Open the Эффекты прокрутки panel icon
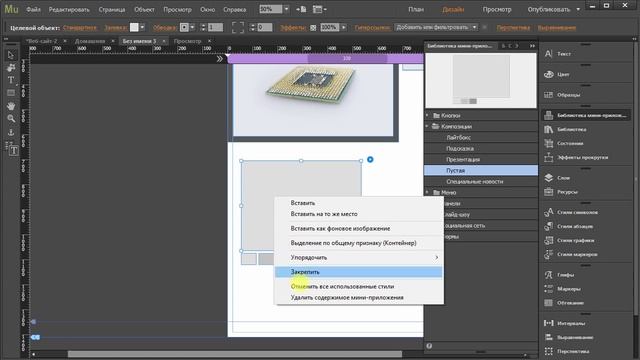Image resolution: width=640 pixels, height=360 pixels. click(549, 157)
